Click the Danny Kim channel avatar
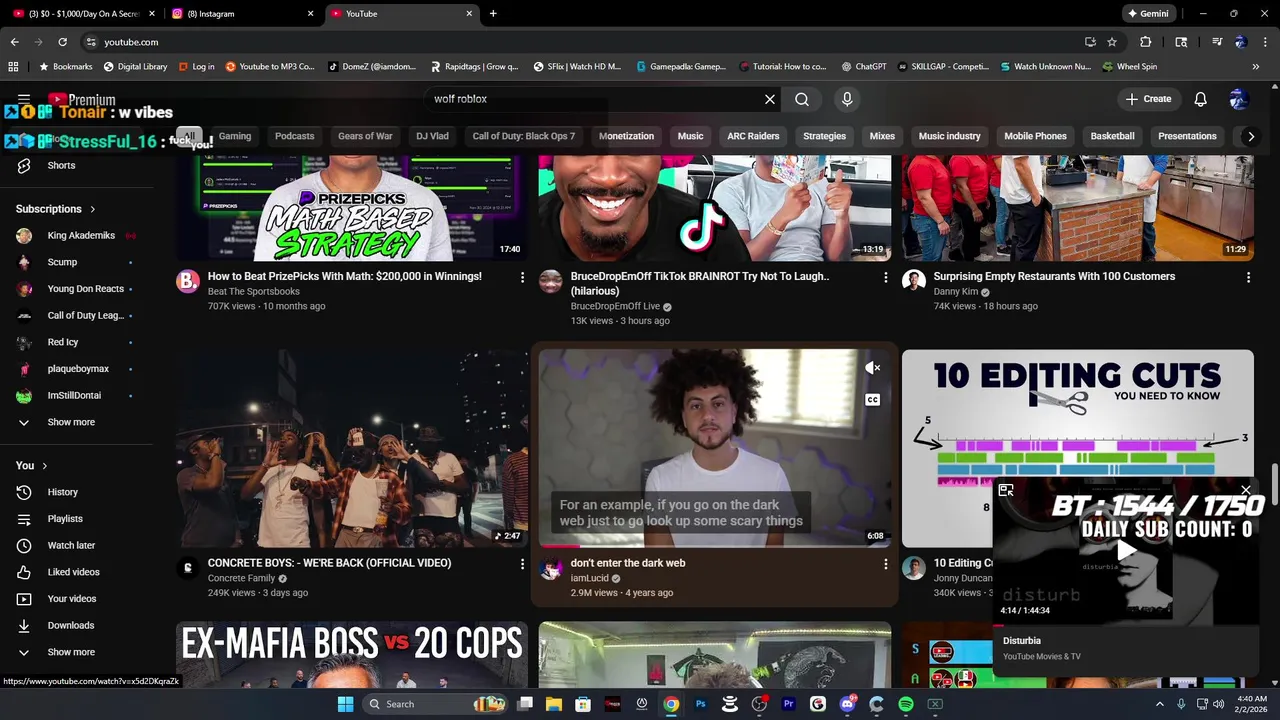 914,281
